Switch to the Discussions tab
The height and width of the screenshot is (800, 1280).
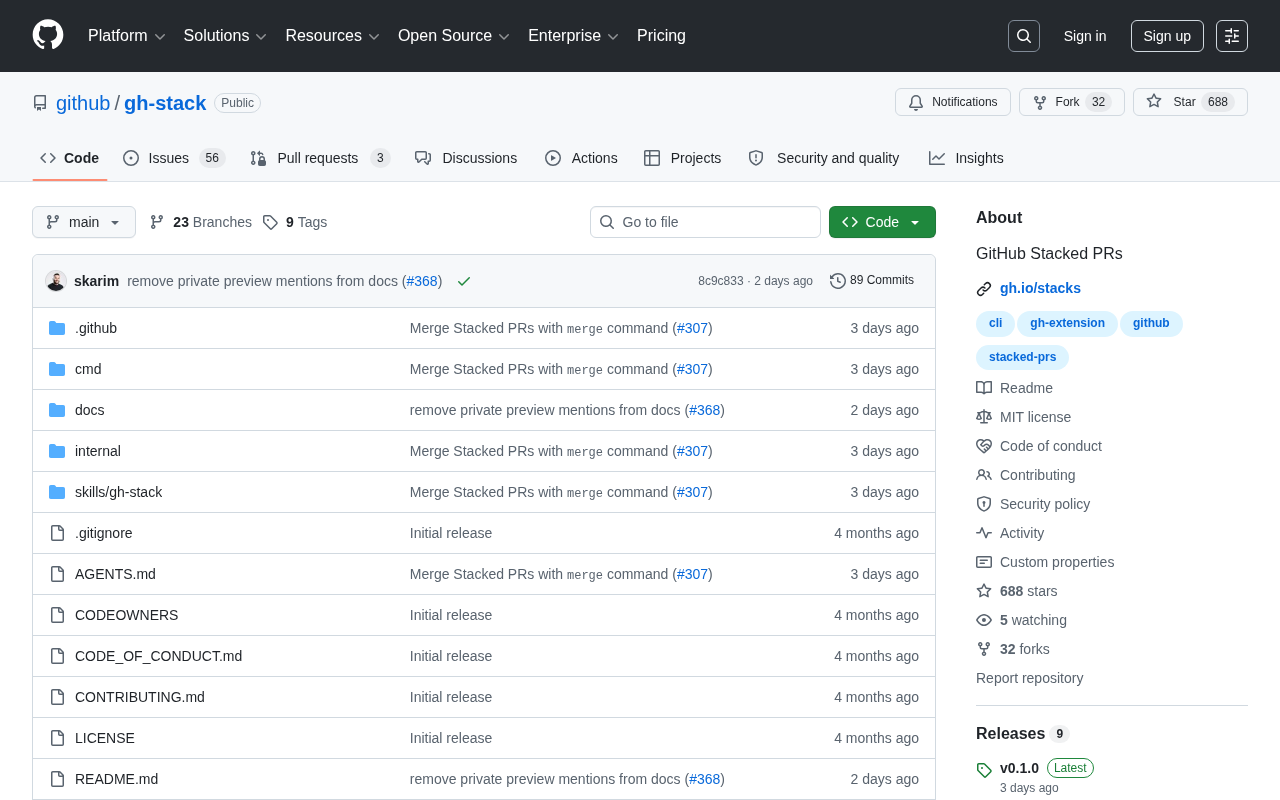(x=466, y=158)
